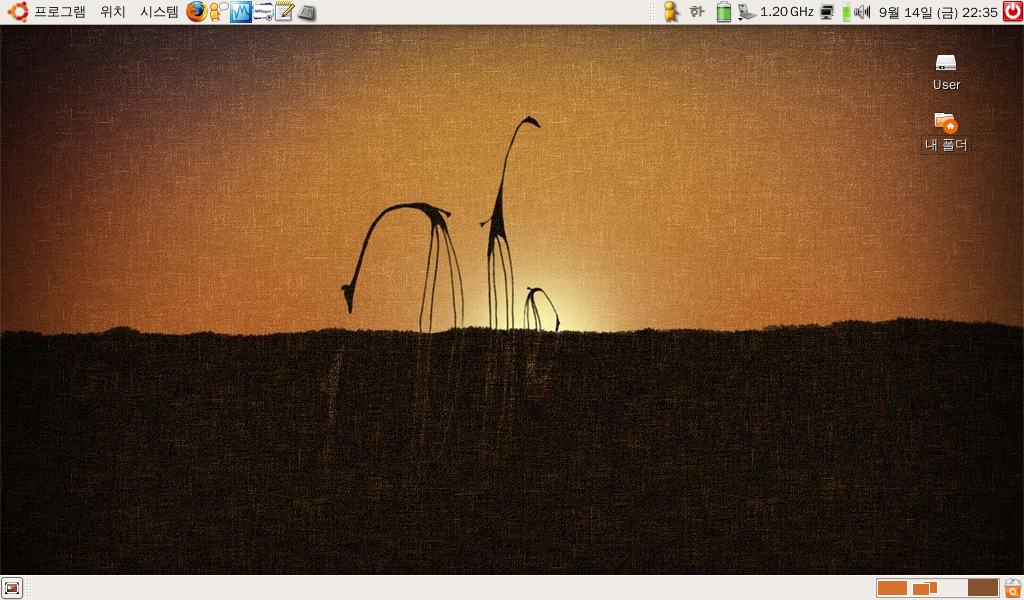Open the User drive desktop icon
The width and height of the screenshot is (1024, 600).
(946, 72)
